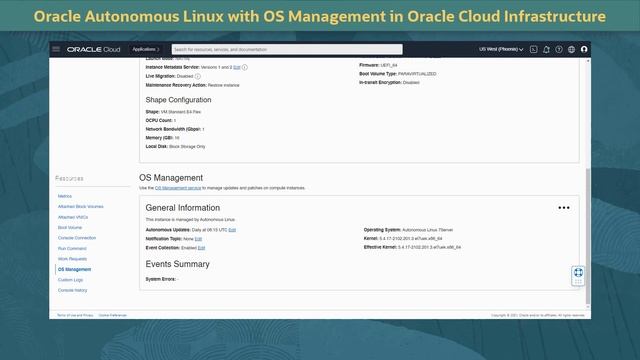640x360 pixels.
Task: Edit the Notification Topic
Action: 198,239
